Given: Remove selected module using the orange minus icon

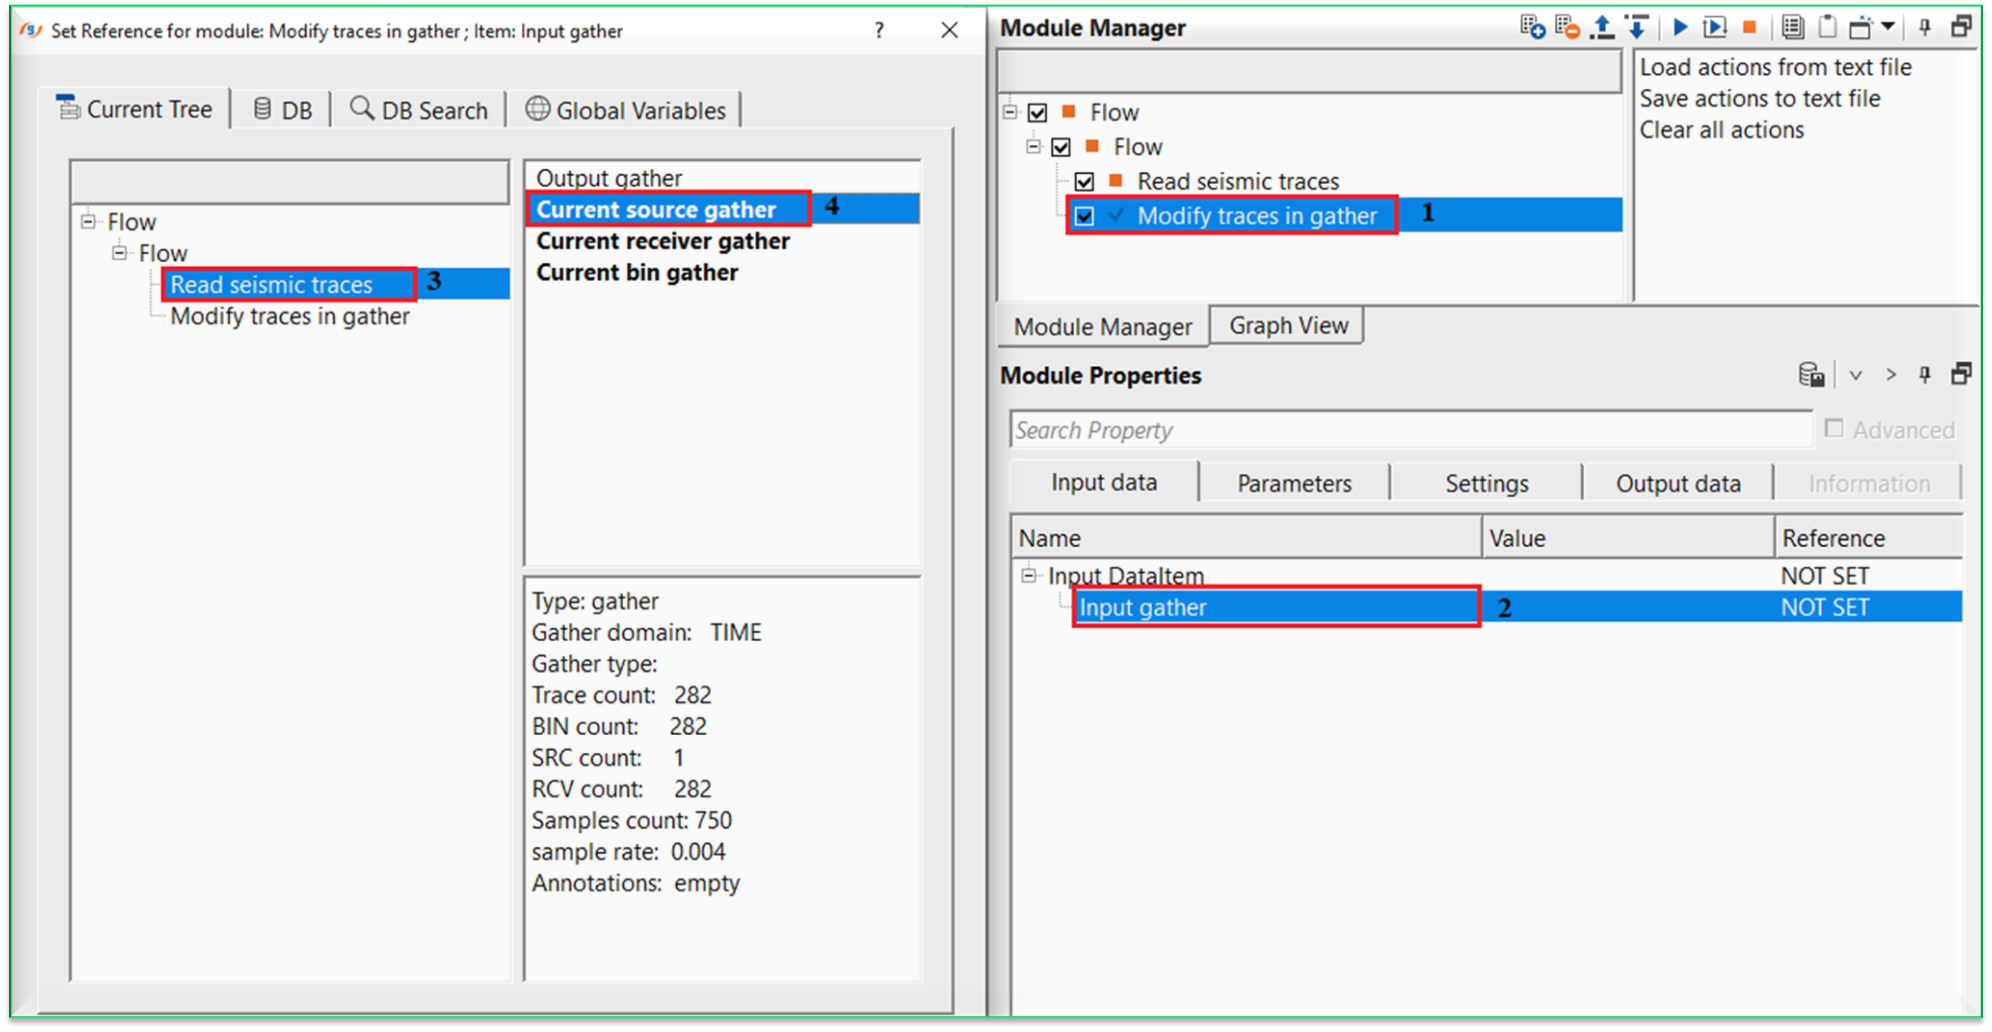Looking at the screenshot, I should [x=1568, y=27].
